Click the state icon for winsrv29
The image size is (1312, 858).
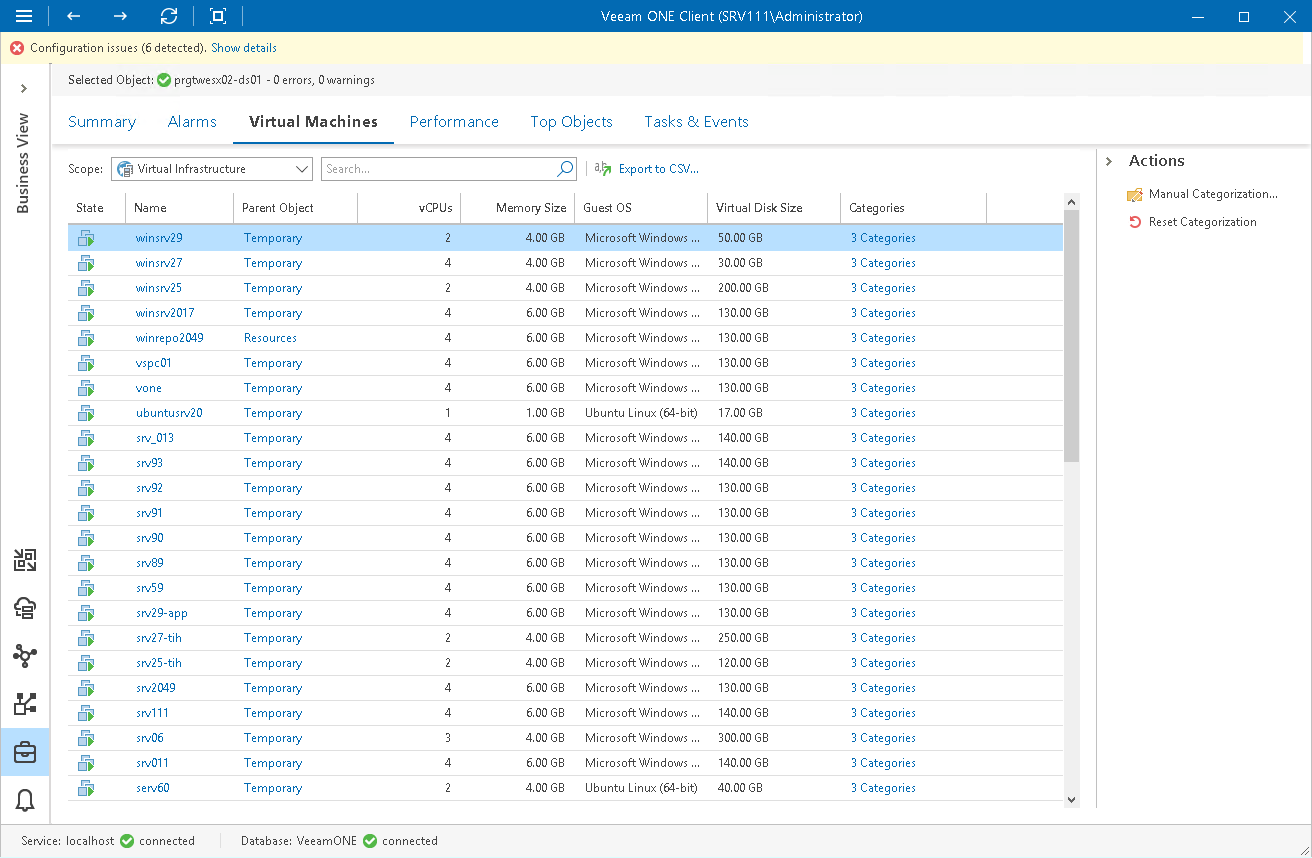pos(86,238)
